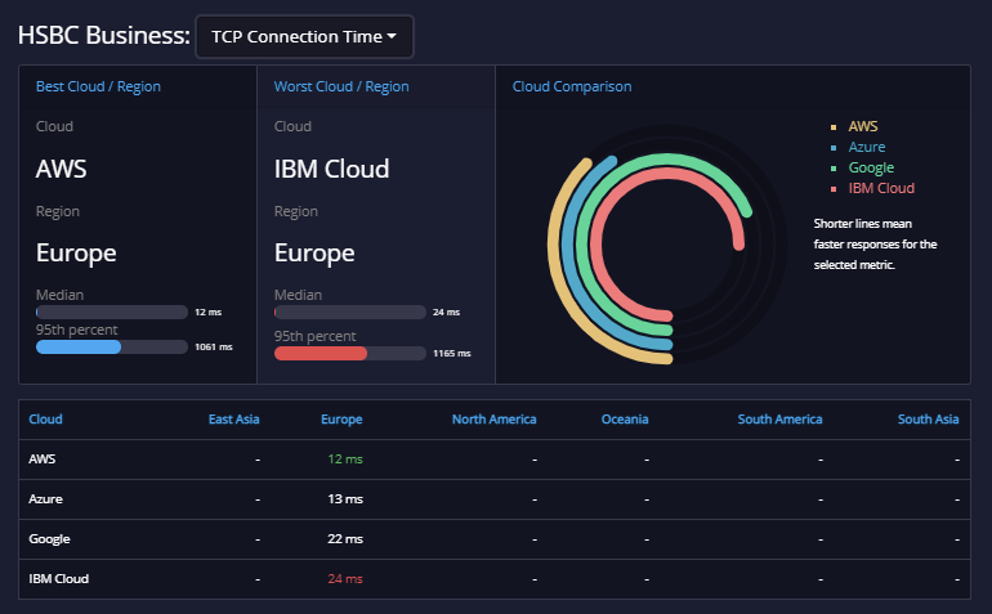The width and height of the screenshot is (992, 614).
Task: Click the Best Cloud / Region header
Action: (98, 87)
